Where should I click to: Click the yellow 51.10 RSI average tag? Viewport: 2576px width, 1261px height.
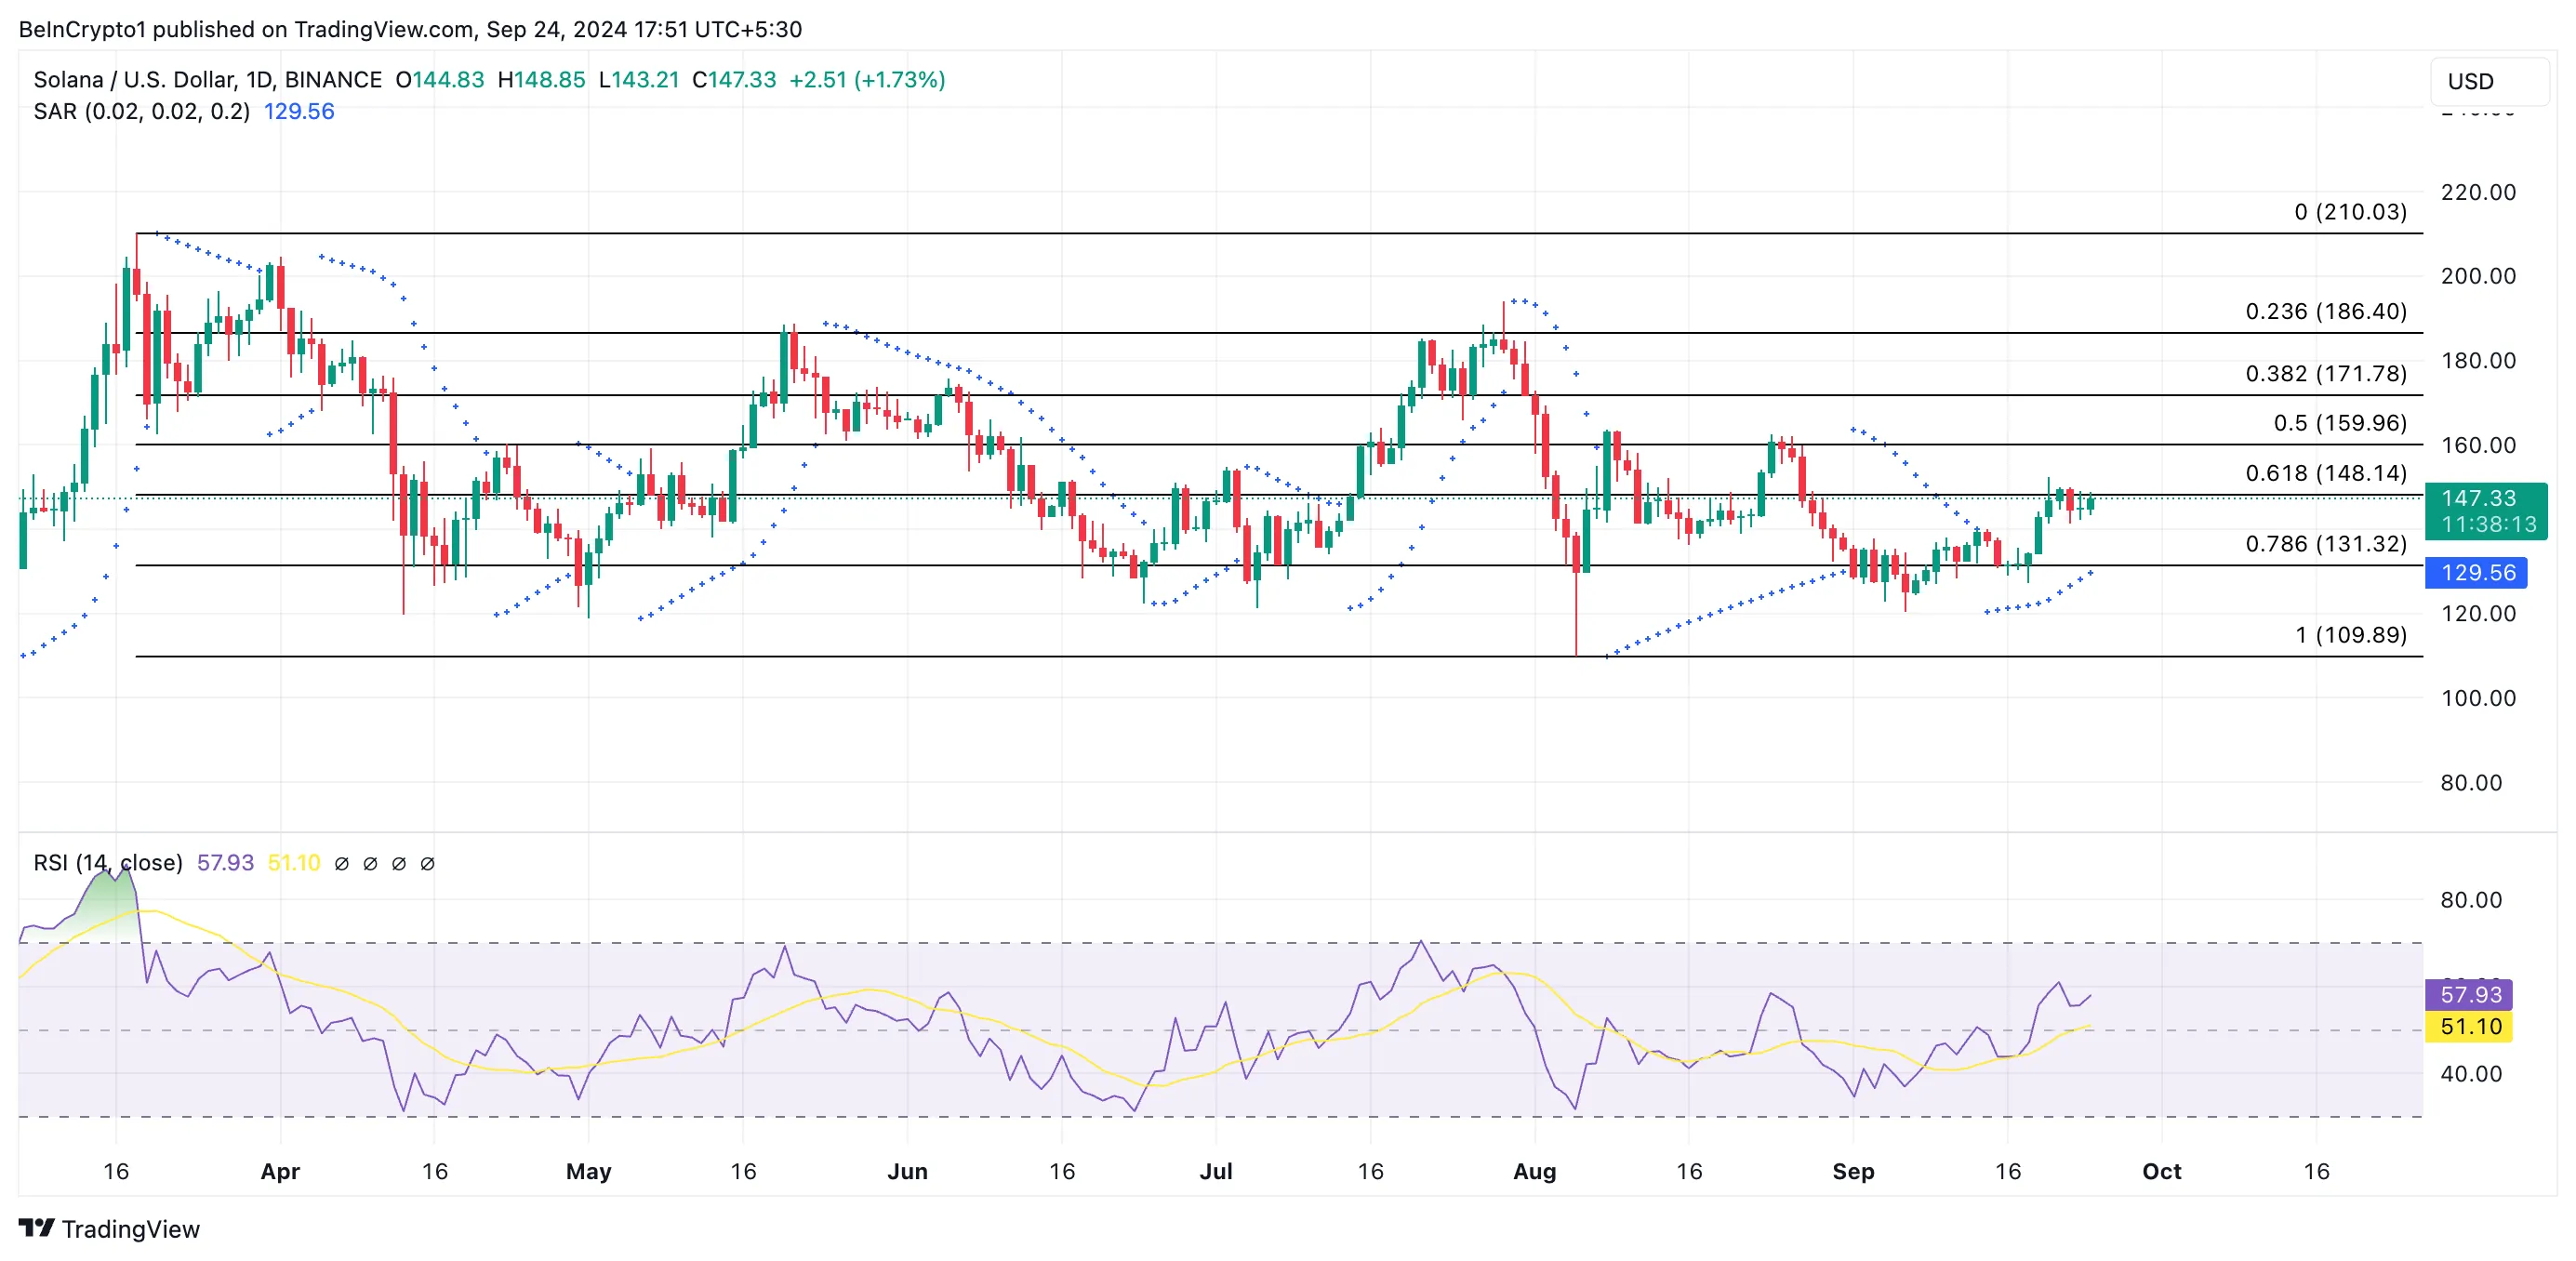click(x=2469, y=1026)
